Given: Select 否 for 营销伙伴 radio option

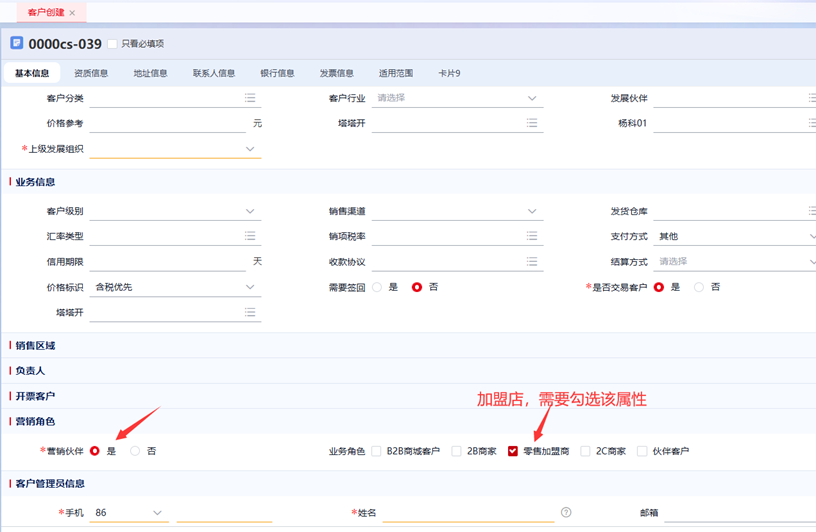Looking at the screenshot, I should click(135, 451).
